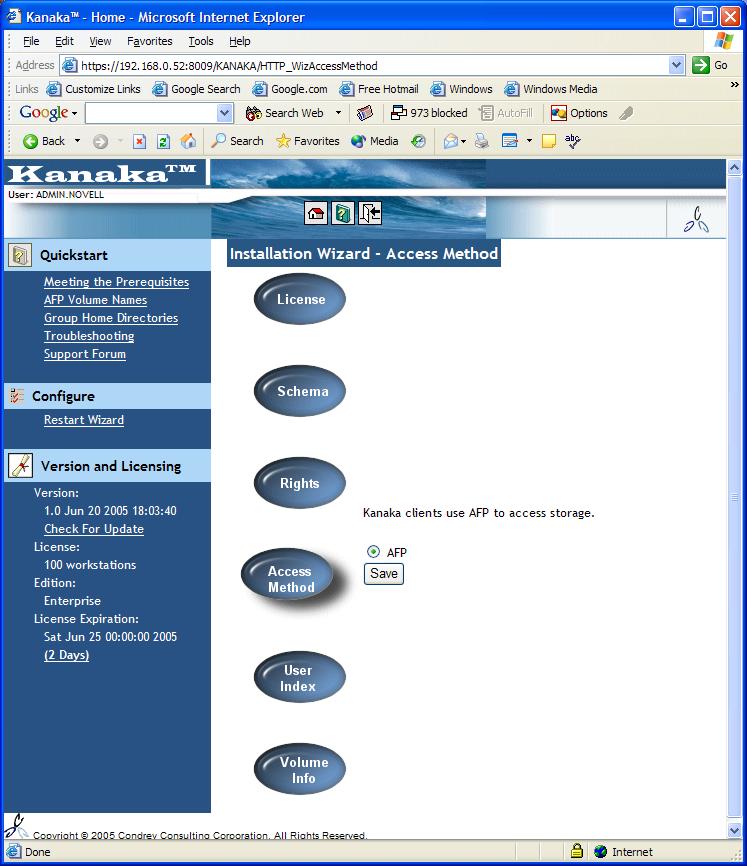747x866 pixels.
Task: Open Google toolbar Options
Action: [x=579, y=113]
